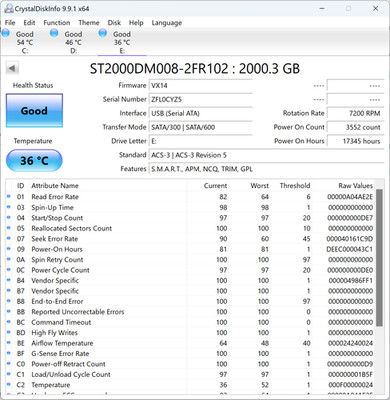Open the Help menu
Image resolution: width=390 pixels, height=400 pixels.
click(x=136, y=23)
